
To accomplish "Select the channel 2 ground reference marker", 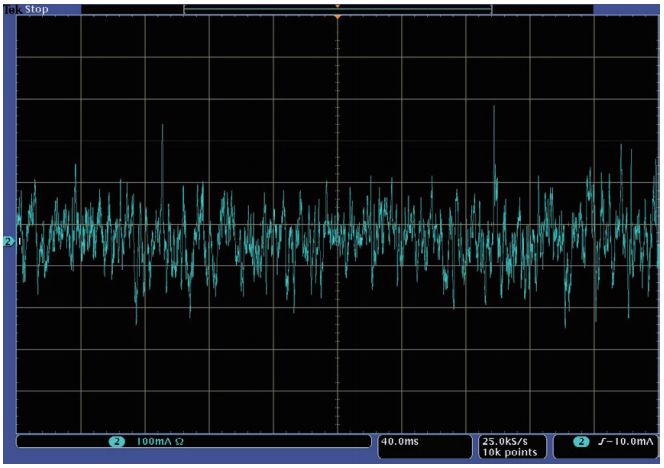I will (x=8, y=241).
